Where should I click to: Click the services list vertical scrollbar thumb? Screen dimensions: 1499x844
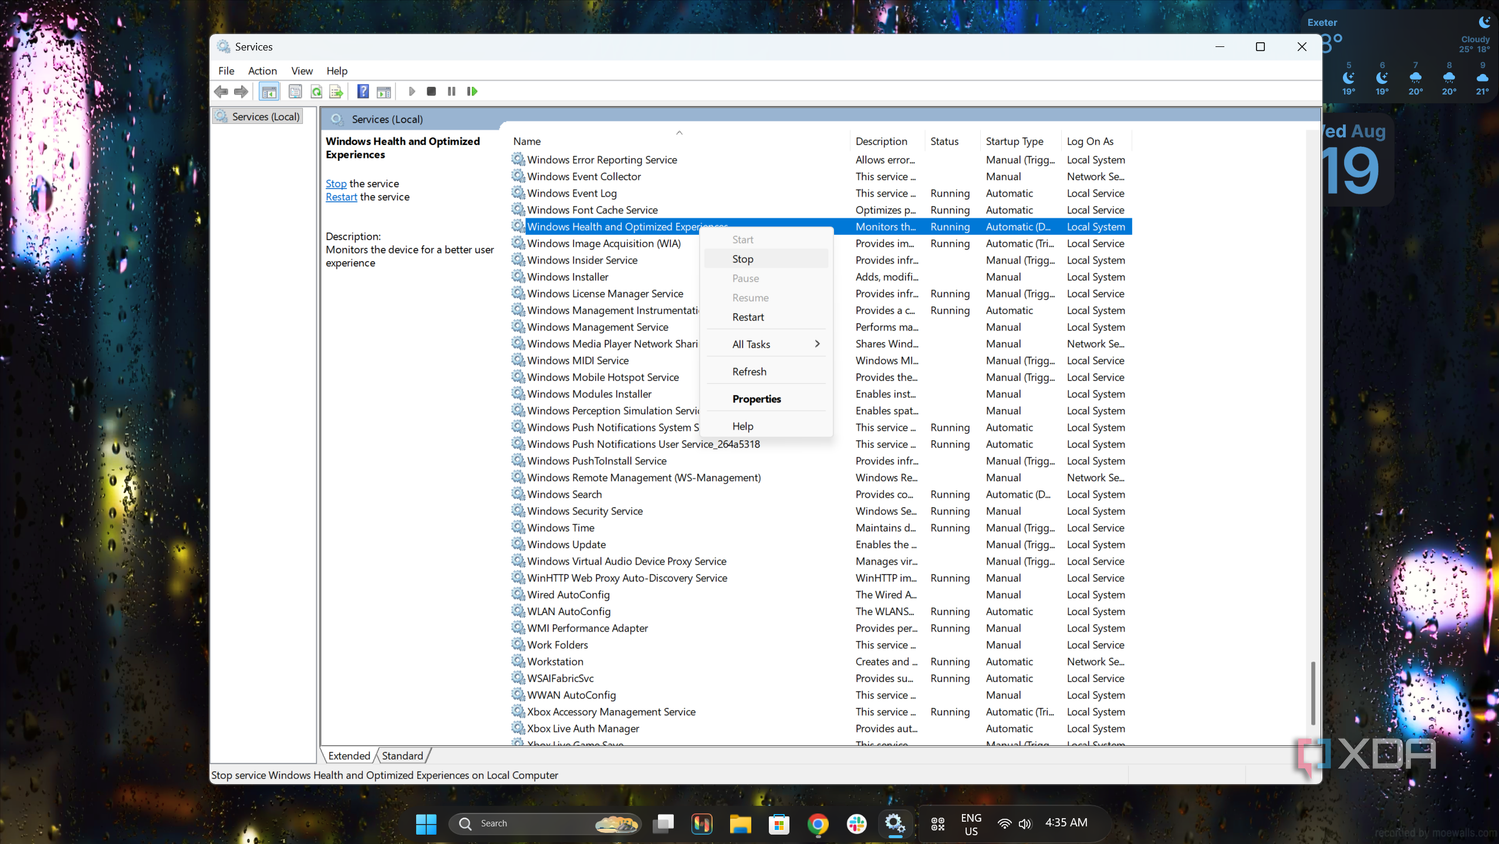(x=1313, y=693)
